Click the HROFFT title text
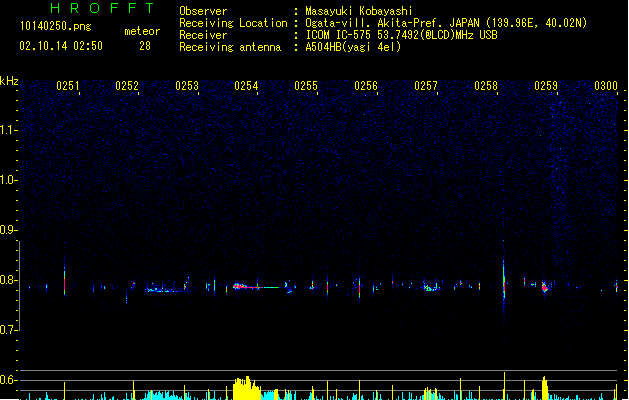The width and height of the screenshot is (629, 400). (103, 8)
